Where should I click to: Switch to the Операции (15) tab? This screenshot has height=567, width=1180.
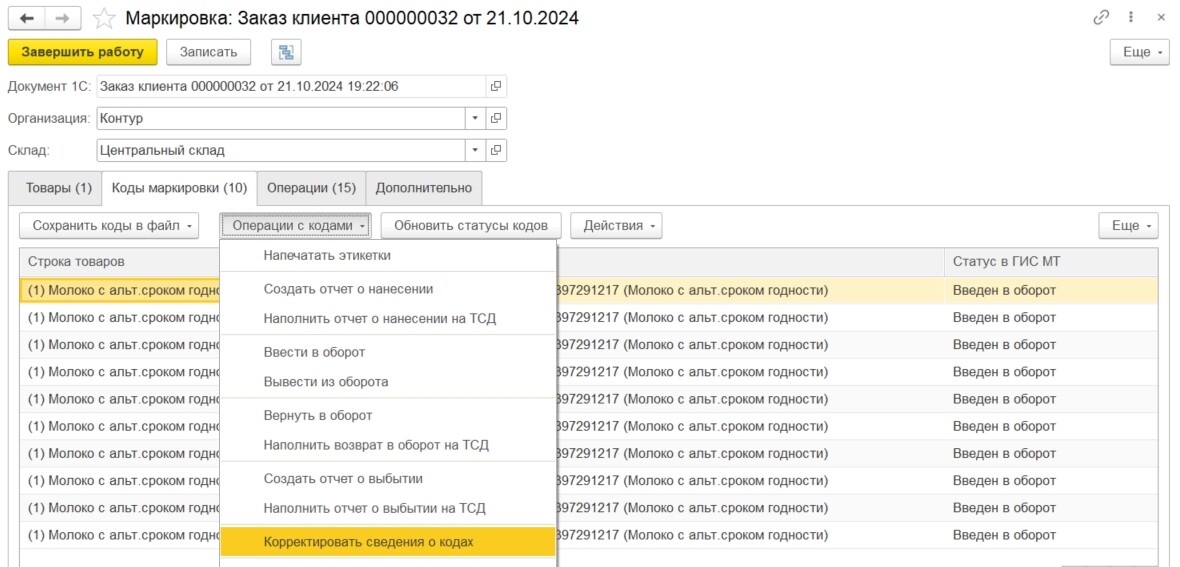(x=311, y=188)
